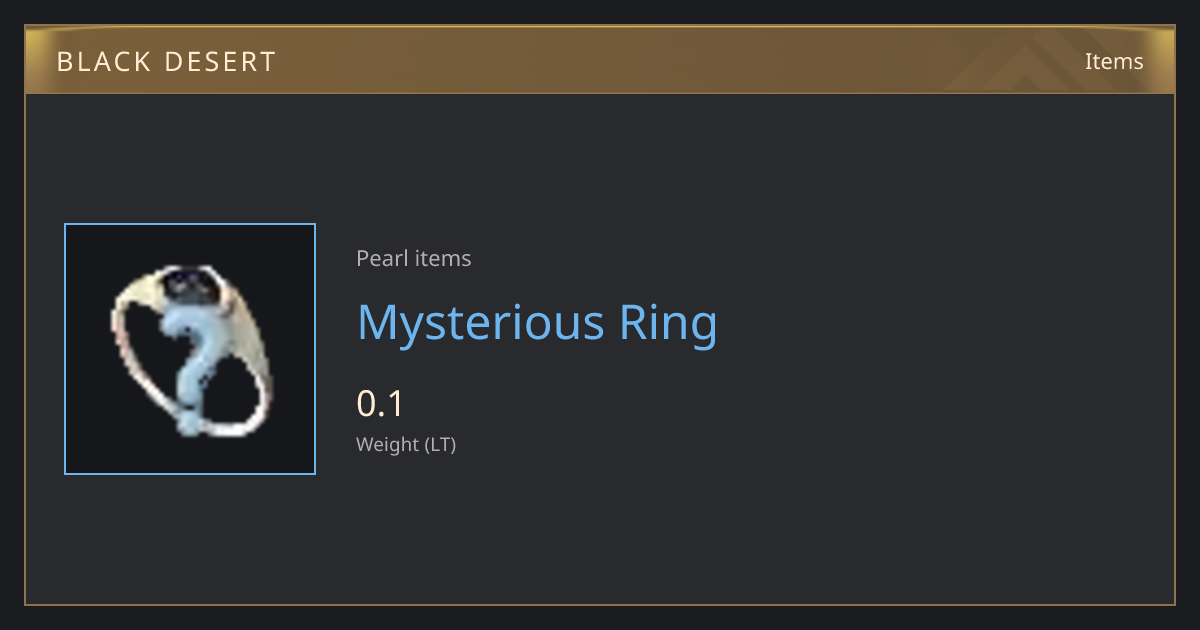Click the word items after Pearl
This screenshot has width=1200, height=630.
[443, 259]
